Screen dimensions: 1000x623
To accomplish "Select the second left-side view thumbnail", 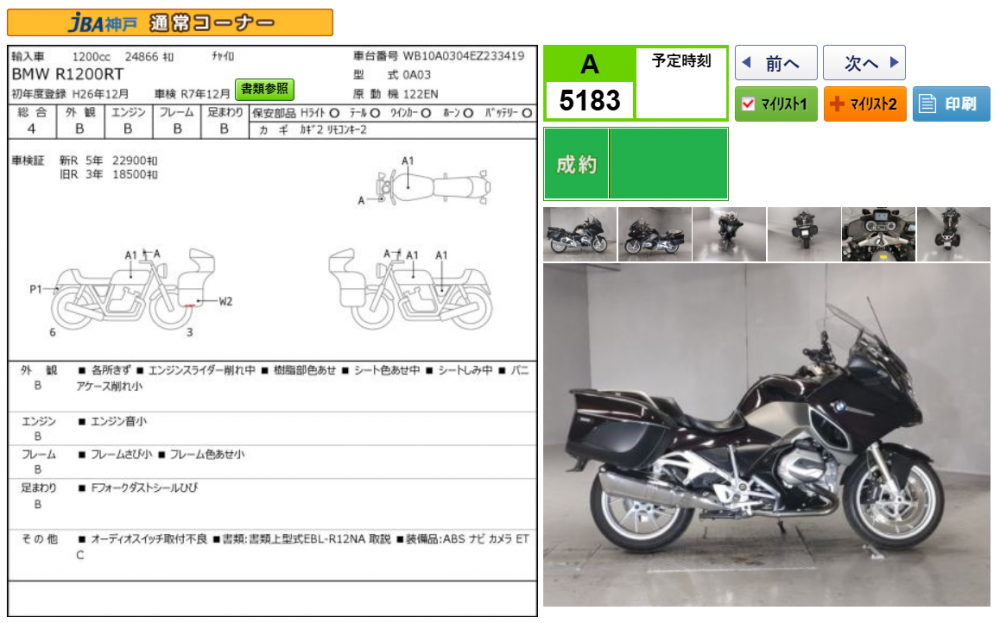I will click(654, 234).
